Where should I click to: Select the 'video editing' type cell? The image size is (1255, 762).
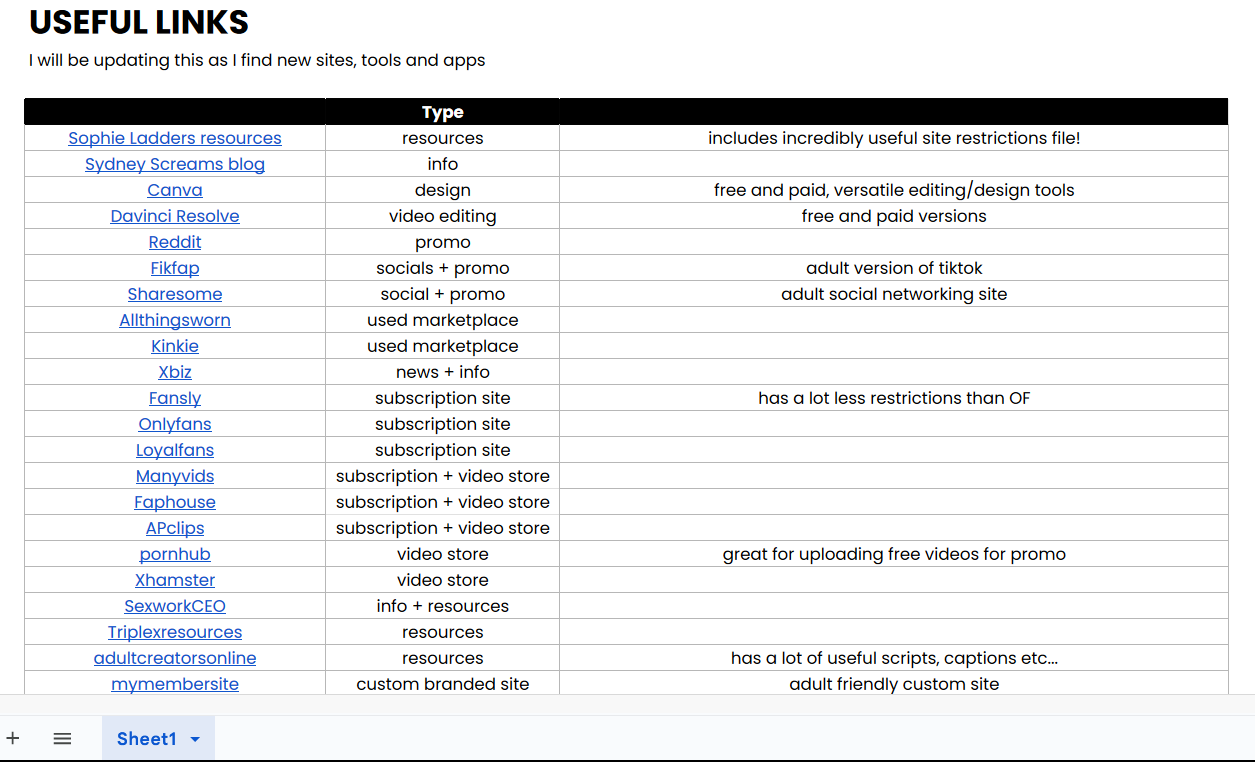point(442,216)
